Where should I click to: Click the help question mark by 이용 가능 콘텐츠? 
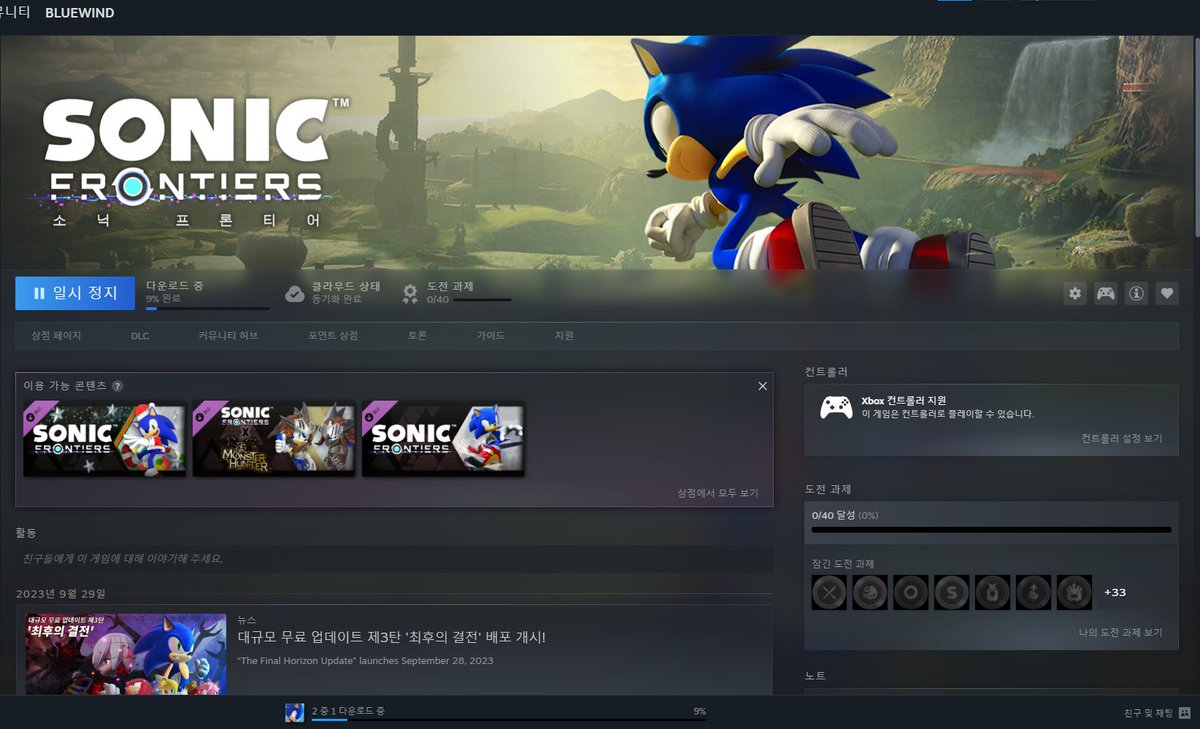(x=118, y=386)
